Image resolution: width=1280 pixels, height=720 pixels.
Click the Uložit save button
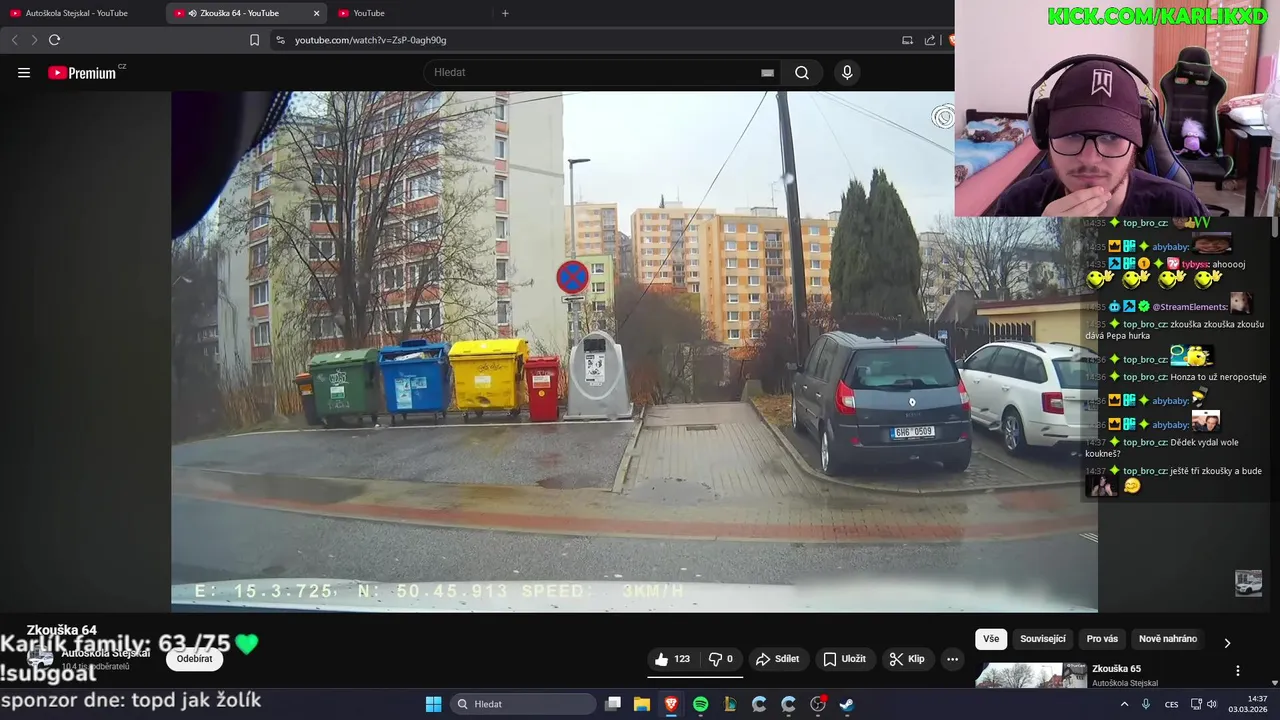(x=845, y=659)
